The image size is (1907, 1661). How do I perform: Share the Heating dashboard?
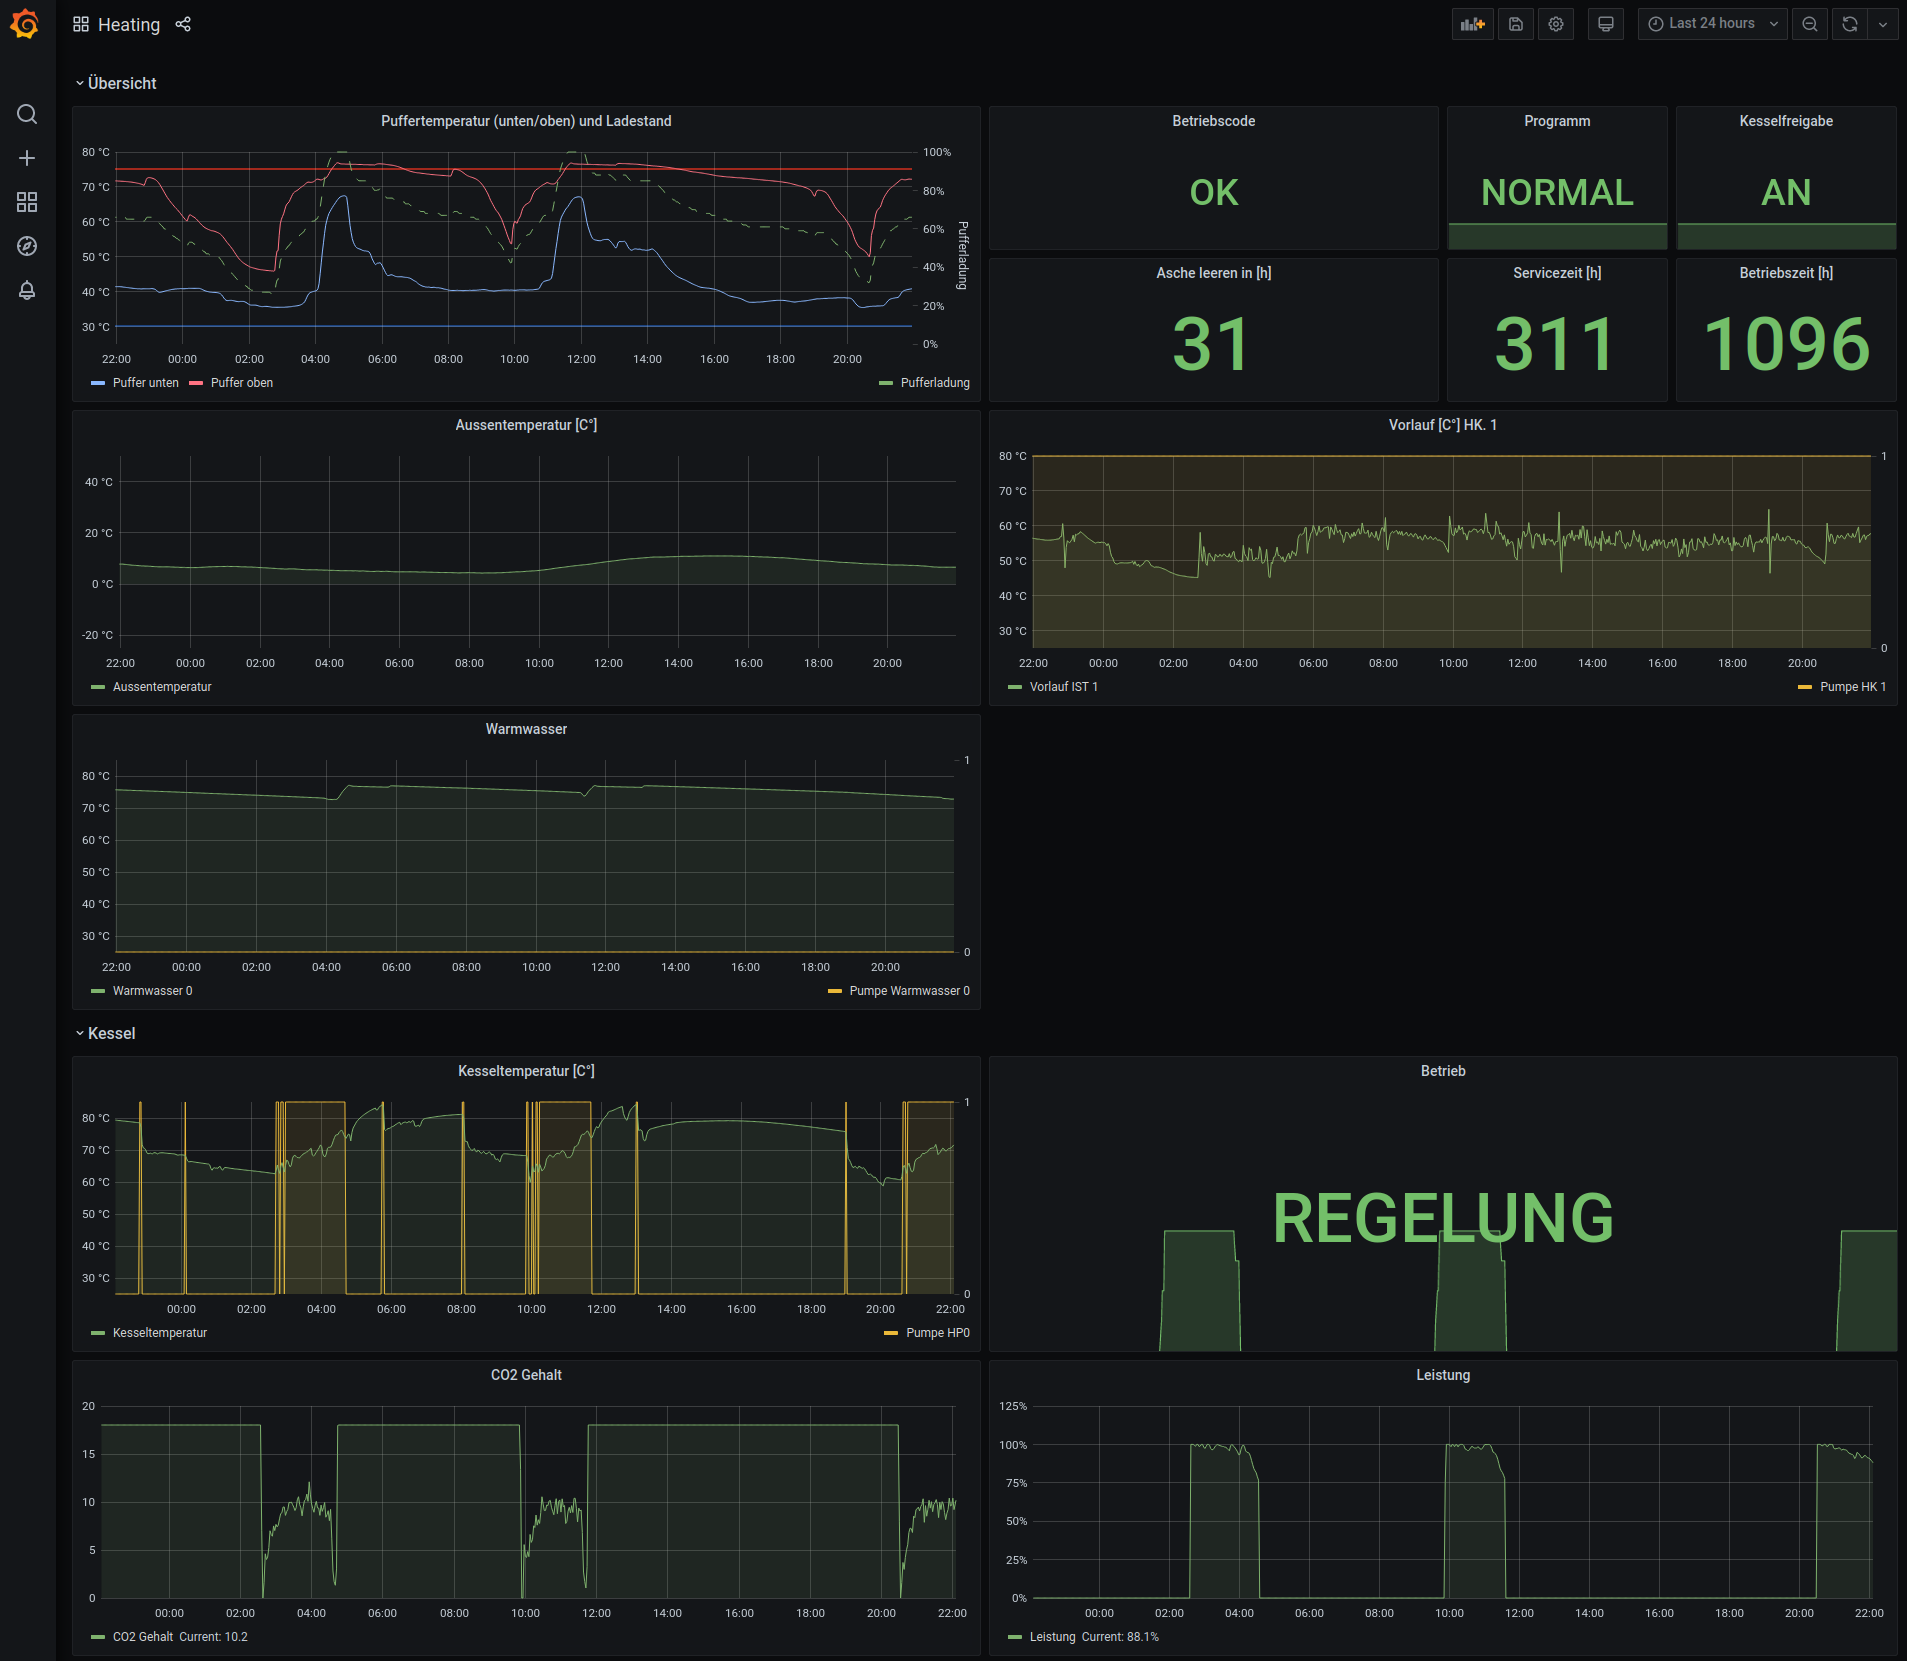(183, 24)
